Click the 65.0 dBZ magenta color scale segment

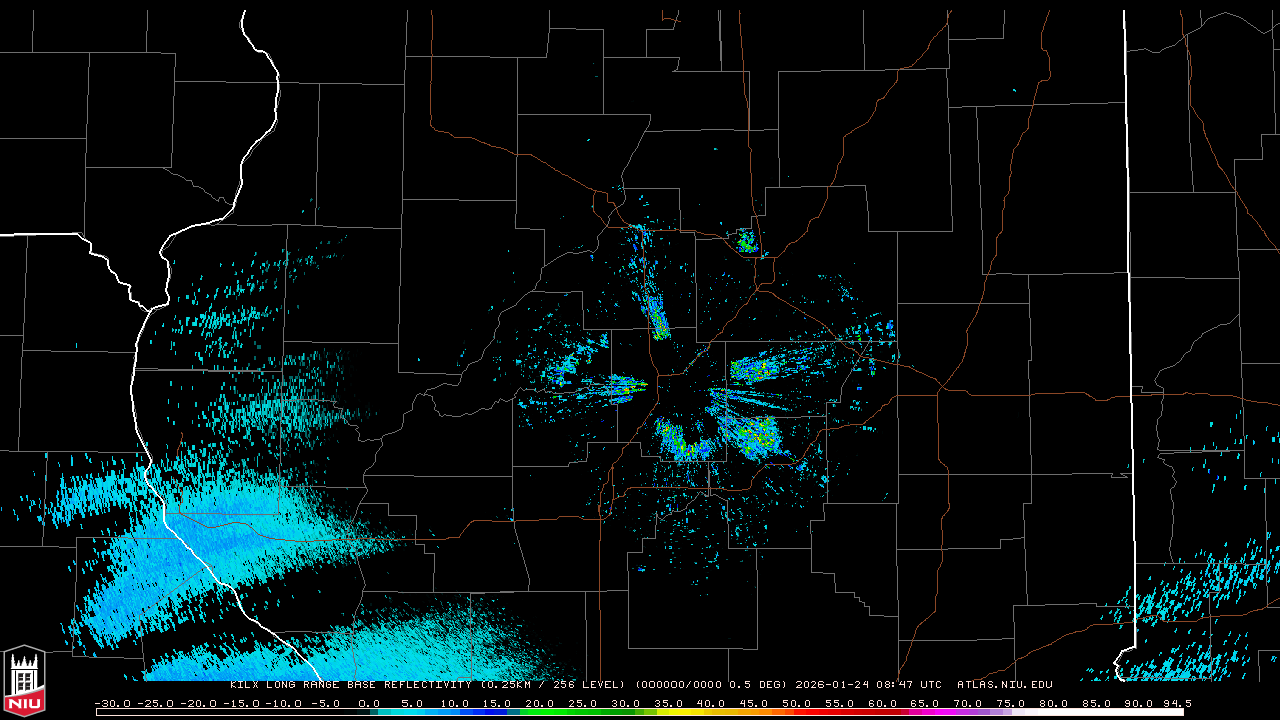point(926,712)
